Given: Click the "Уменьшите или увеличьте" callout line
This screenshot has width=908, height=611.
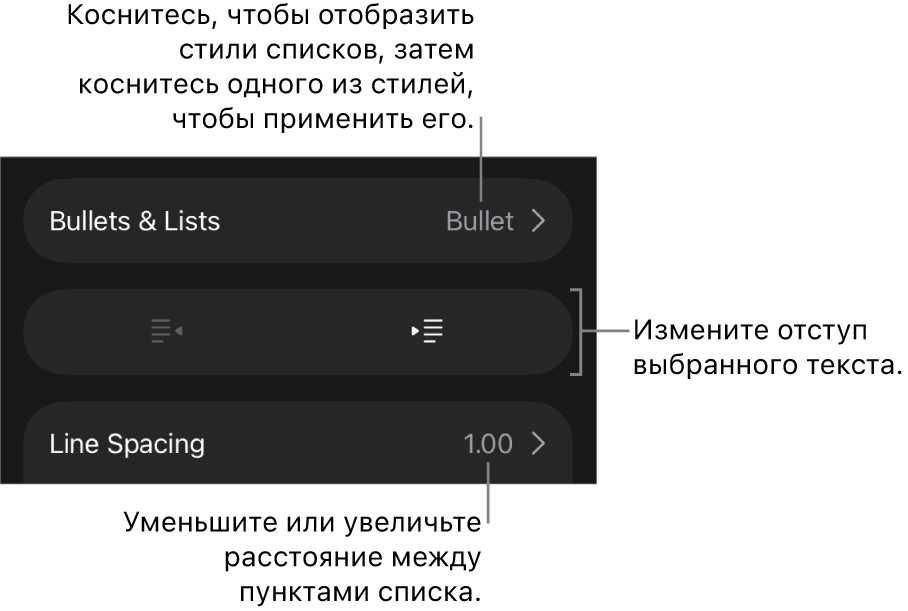Looking at the screenshot, I should [303, 523].
